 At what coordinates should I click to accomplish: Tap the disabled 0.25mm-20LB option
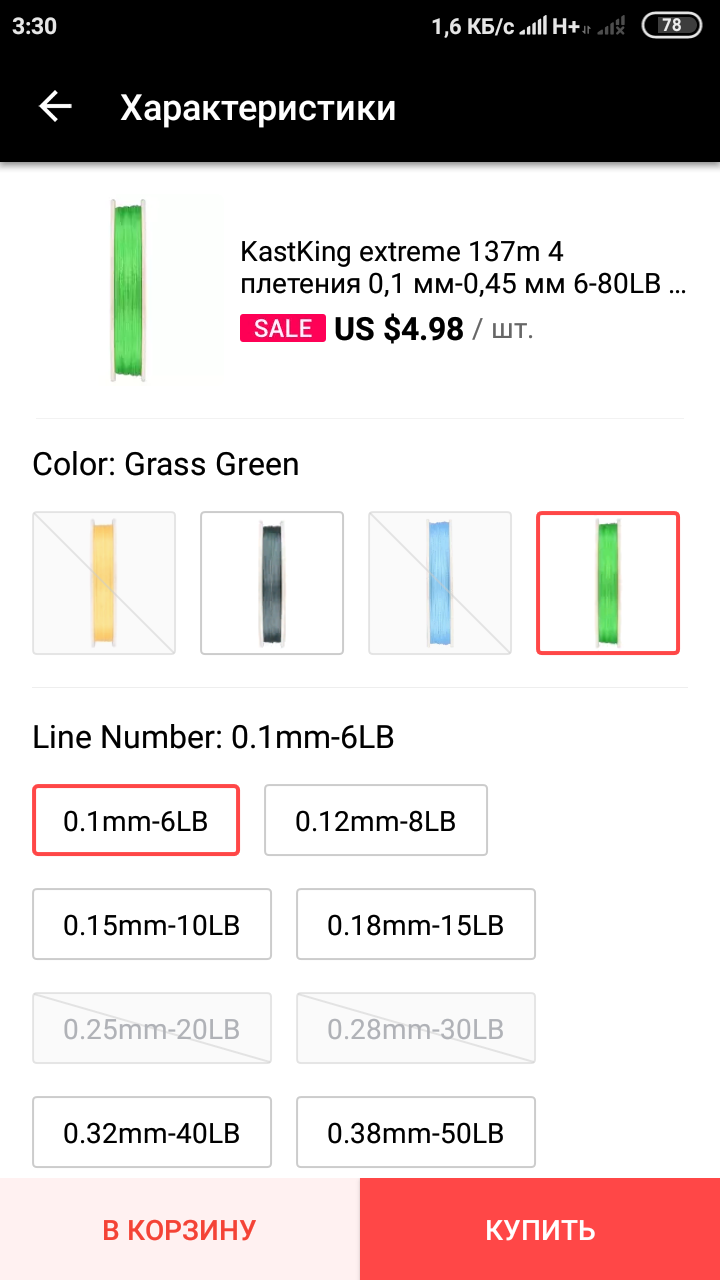click(152, 1029)
